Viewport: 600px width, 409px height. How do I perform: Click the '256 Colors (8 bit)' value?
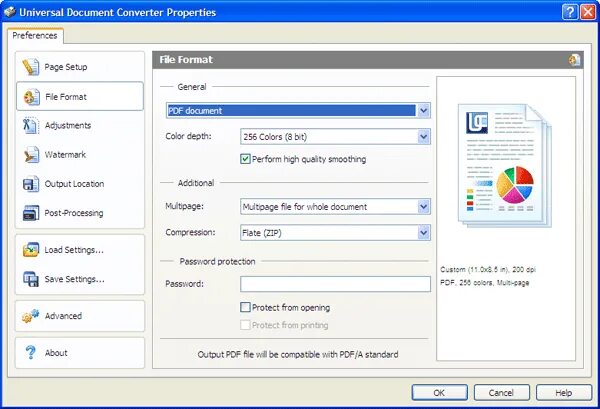tap(275, 137)
